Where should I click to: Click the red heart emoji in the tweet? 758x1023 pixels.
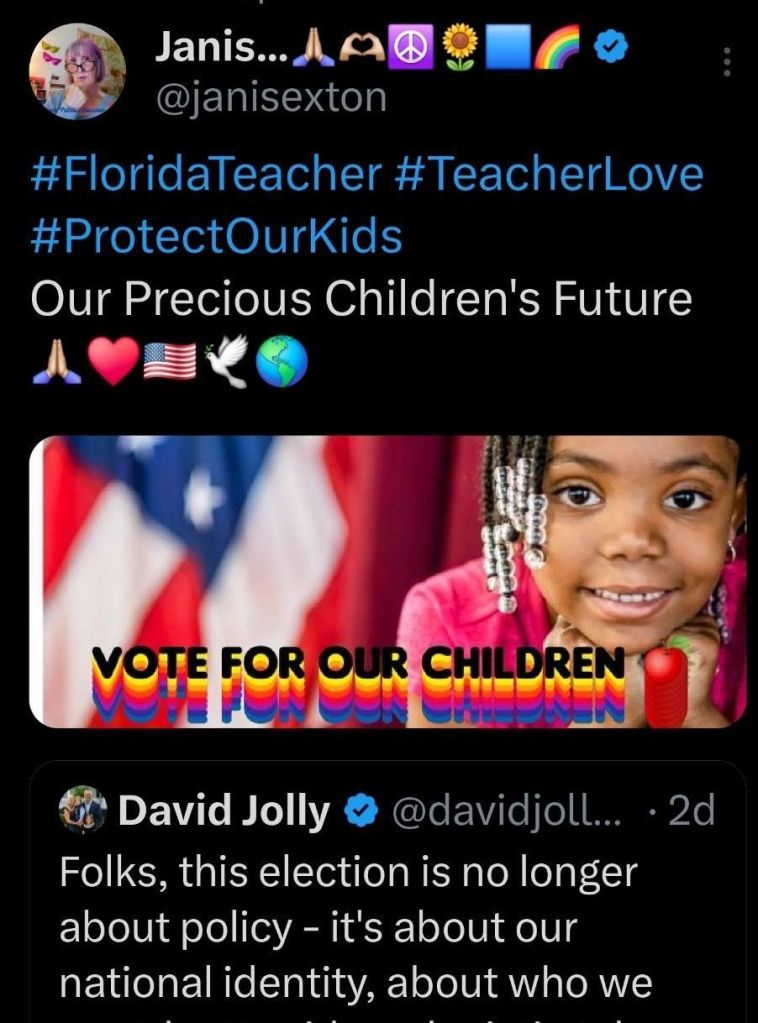(114, 361)
